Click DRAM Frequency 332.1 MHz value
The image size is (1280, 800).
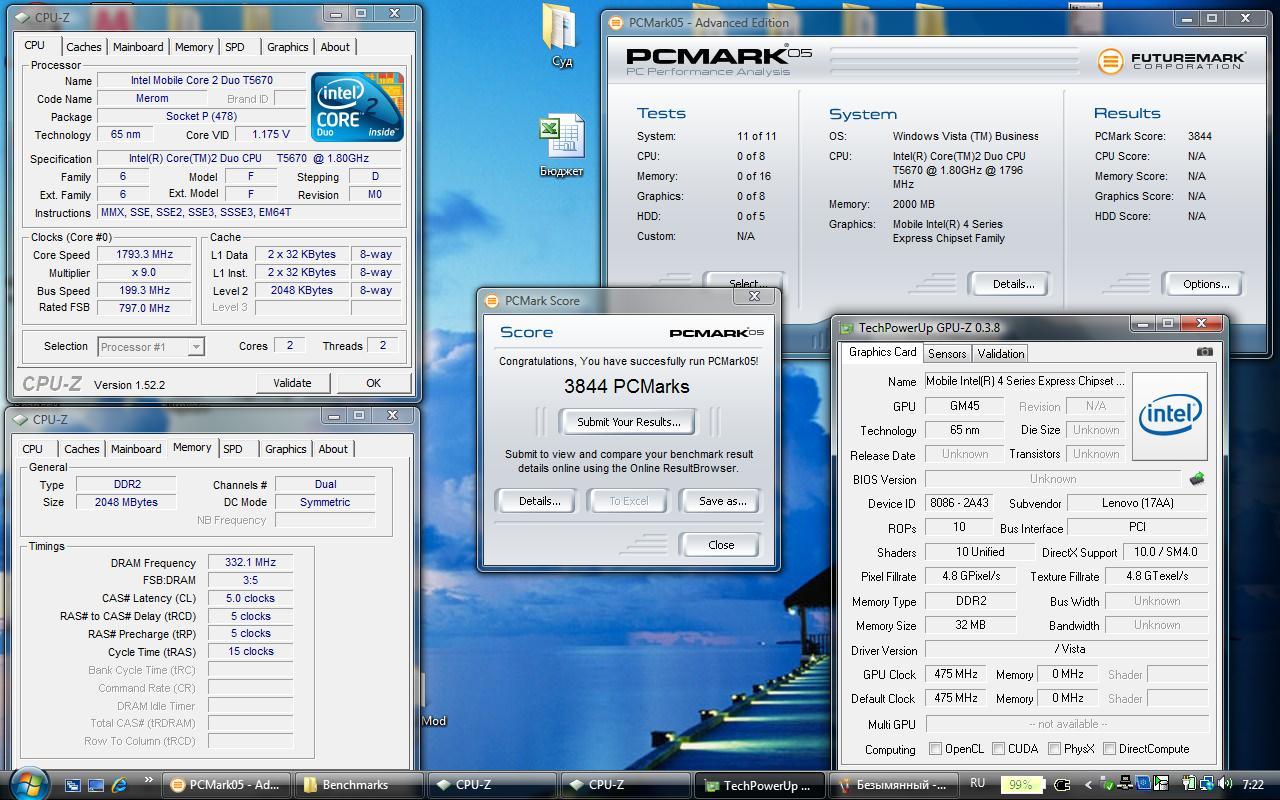tap(250, 563)
